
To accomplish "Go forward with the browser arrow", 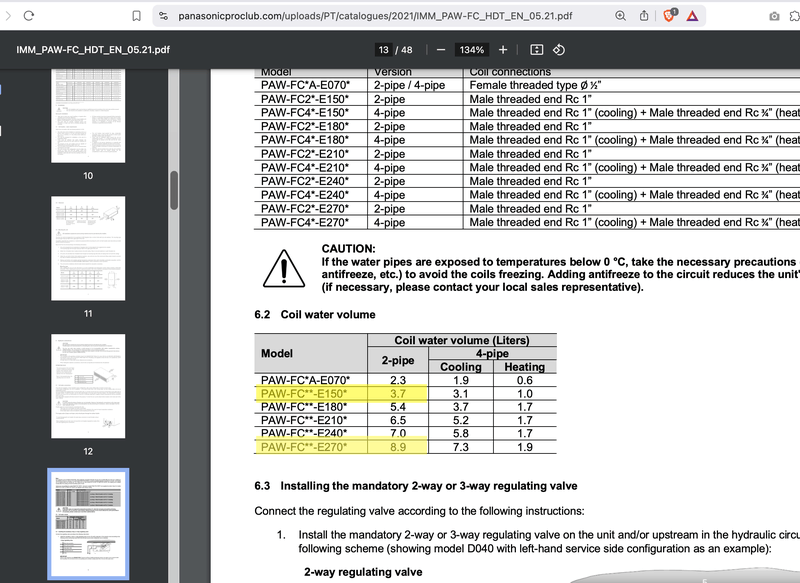I will coord(8,16).
